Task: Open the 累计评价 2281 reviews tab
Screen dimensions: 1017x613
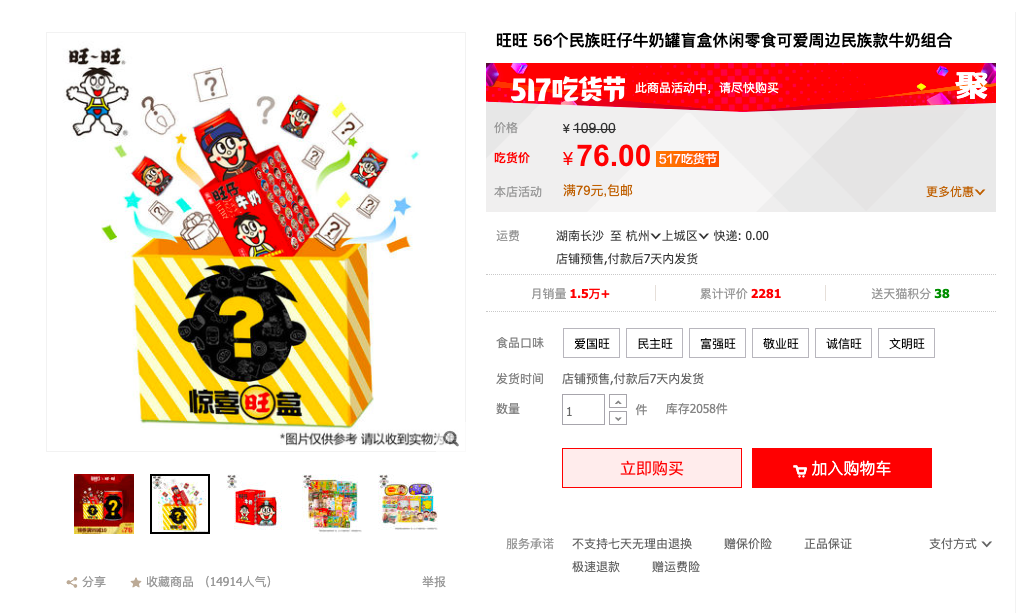Action: click(740, 294)
